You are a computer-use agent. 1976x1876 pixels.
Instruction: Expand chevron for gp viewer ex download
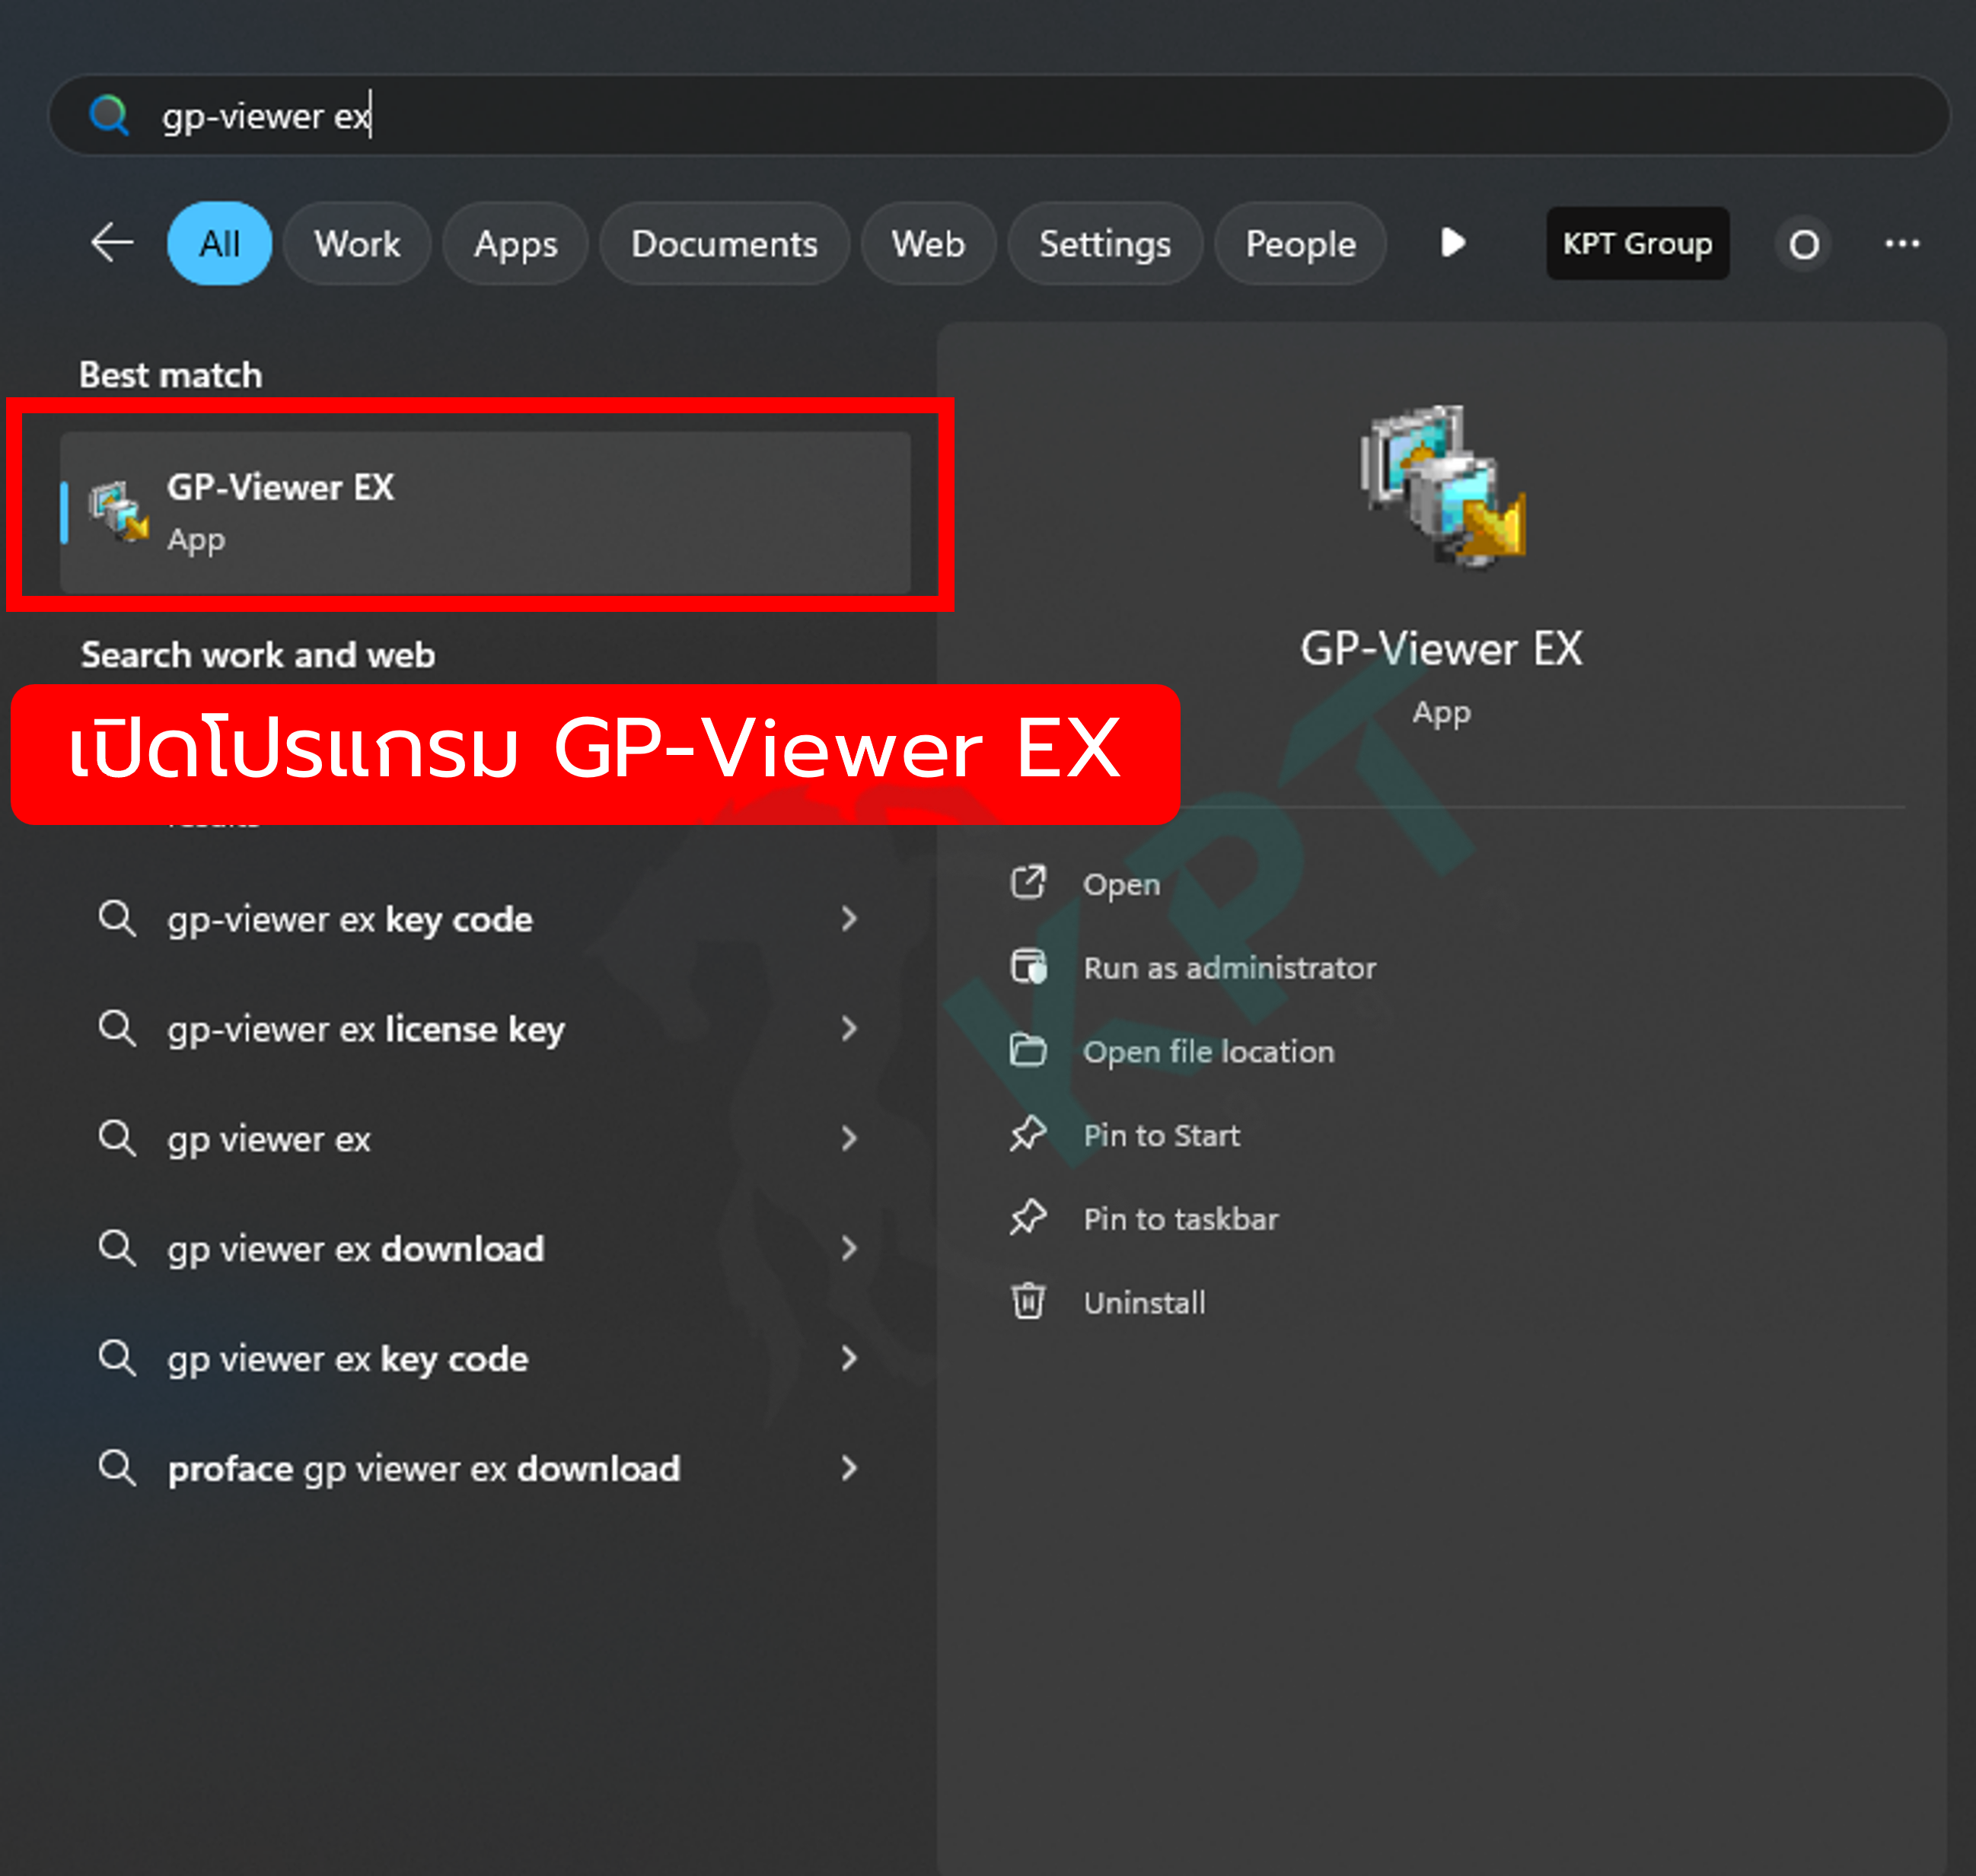click(849, 1249)
